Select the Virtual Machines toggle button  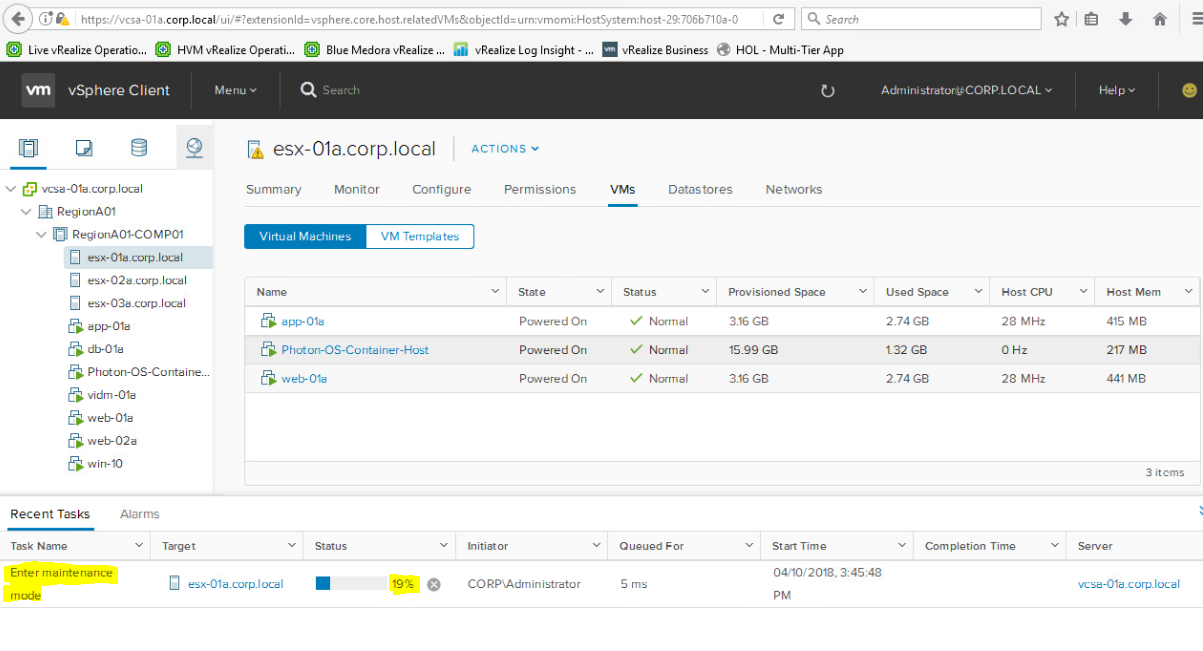coord(305,237)
